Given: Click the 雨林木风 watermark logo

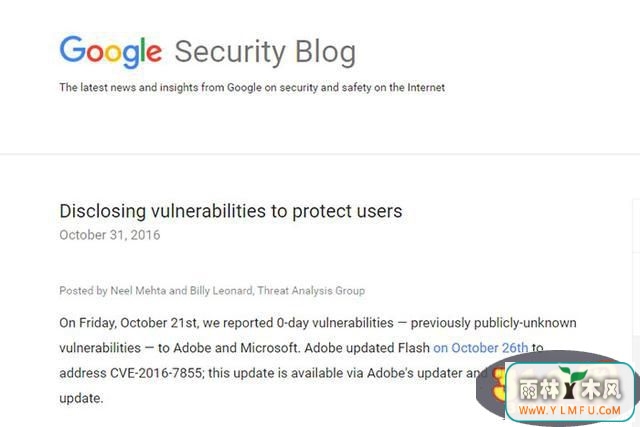Looking at the screenshot, I should pos(570,387).
